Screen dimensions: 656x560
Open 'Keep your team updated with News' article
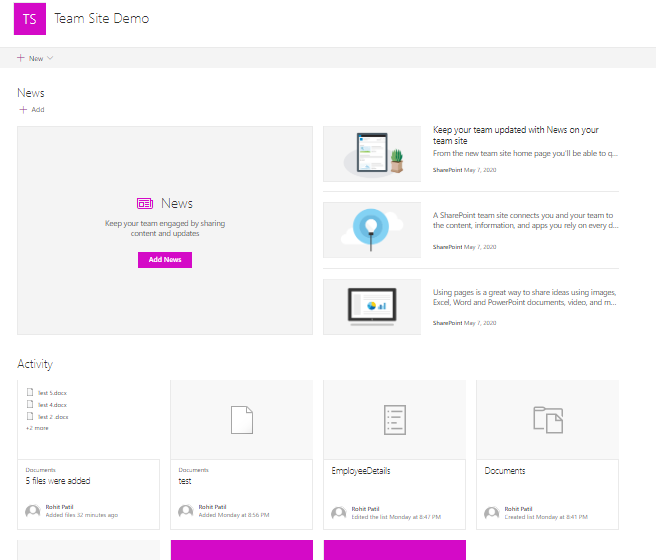515,135
